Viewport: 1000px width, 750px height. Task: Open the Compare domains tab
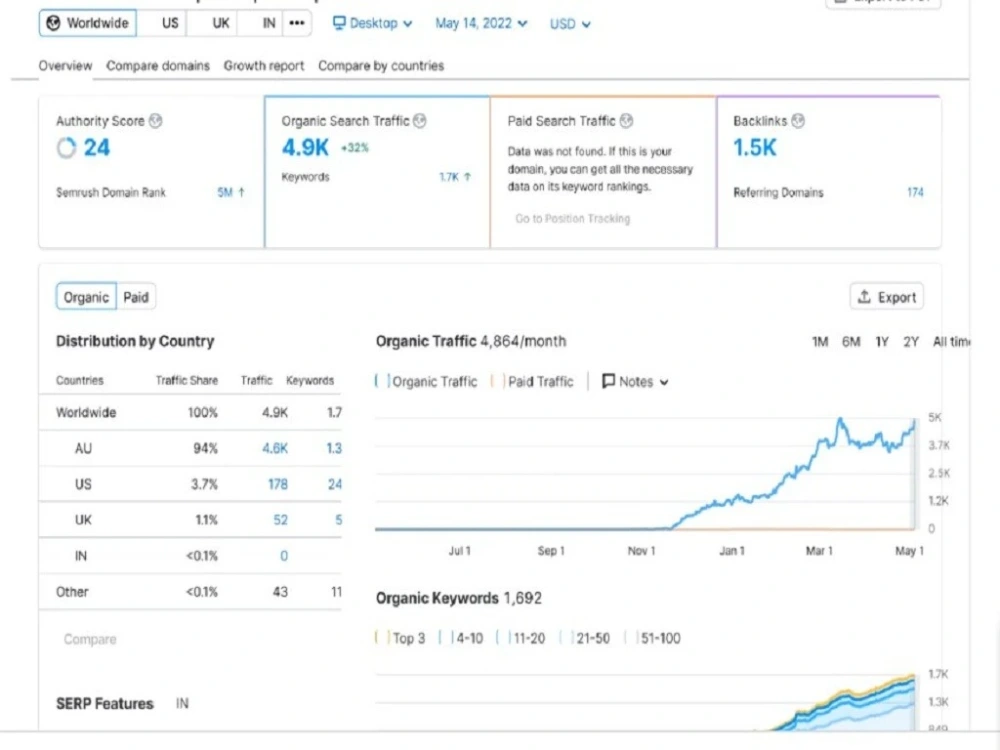coord(158,66)
